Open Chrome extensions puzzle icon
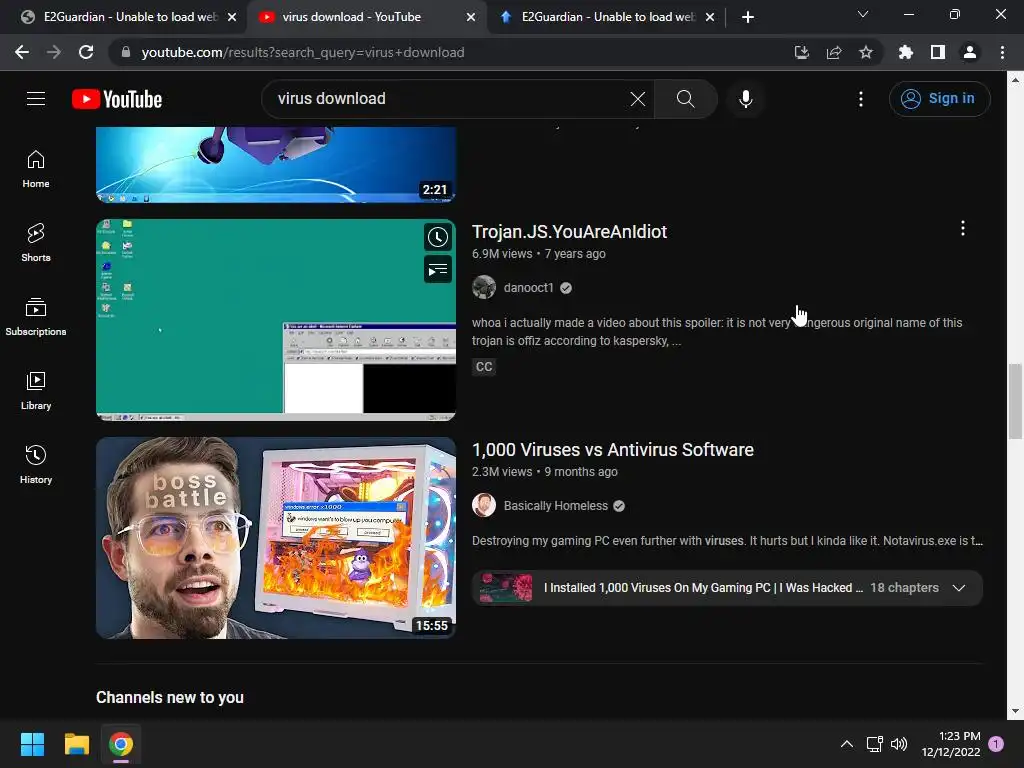Viewport: 1024px width, 768px height. click(906, 52)
